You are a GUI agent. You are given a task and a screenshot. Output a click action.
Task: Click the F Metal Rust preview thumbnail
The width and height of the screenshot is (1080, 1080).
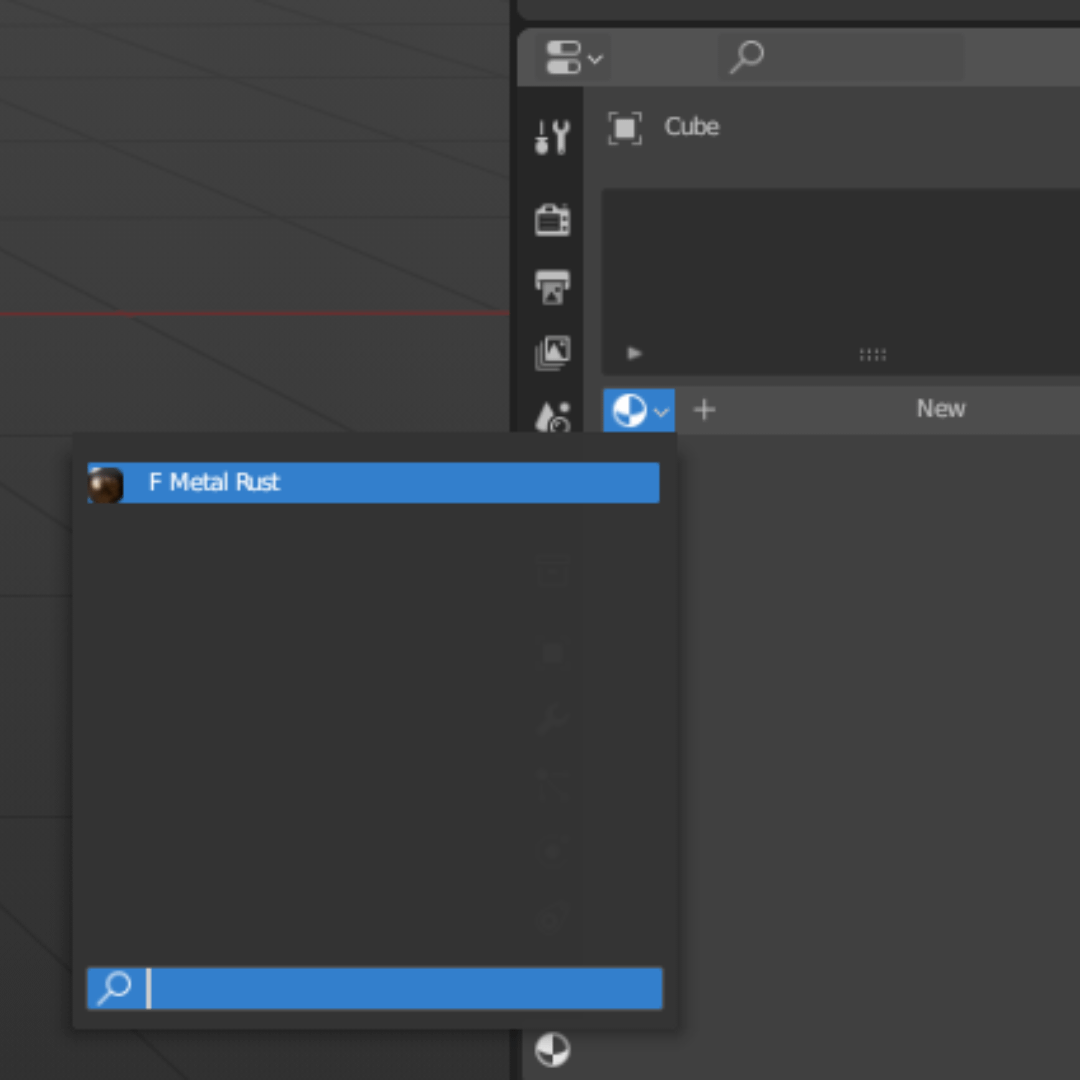(x=106, y=484)
